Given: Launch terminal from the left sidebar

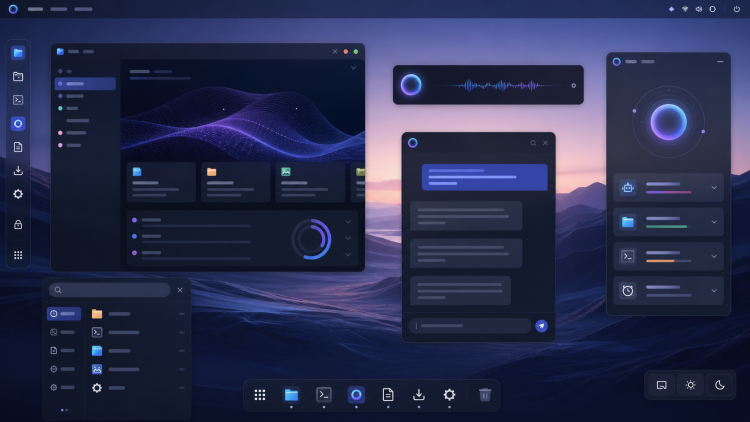Looking at the screenshot, I should click(18, 100).
